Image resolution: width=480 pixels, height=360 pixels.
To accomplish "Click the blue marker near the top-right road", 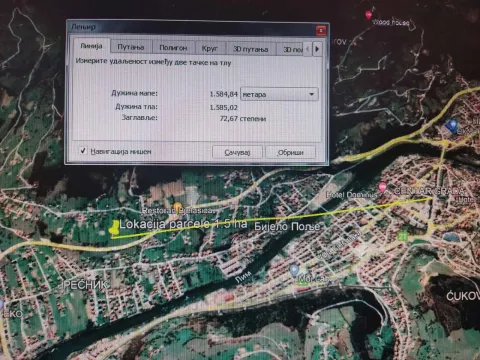I will tap(452, 125).
